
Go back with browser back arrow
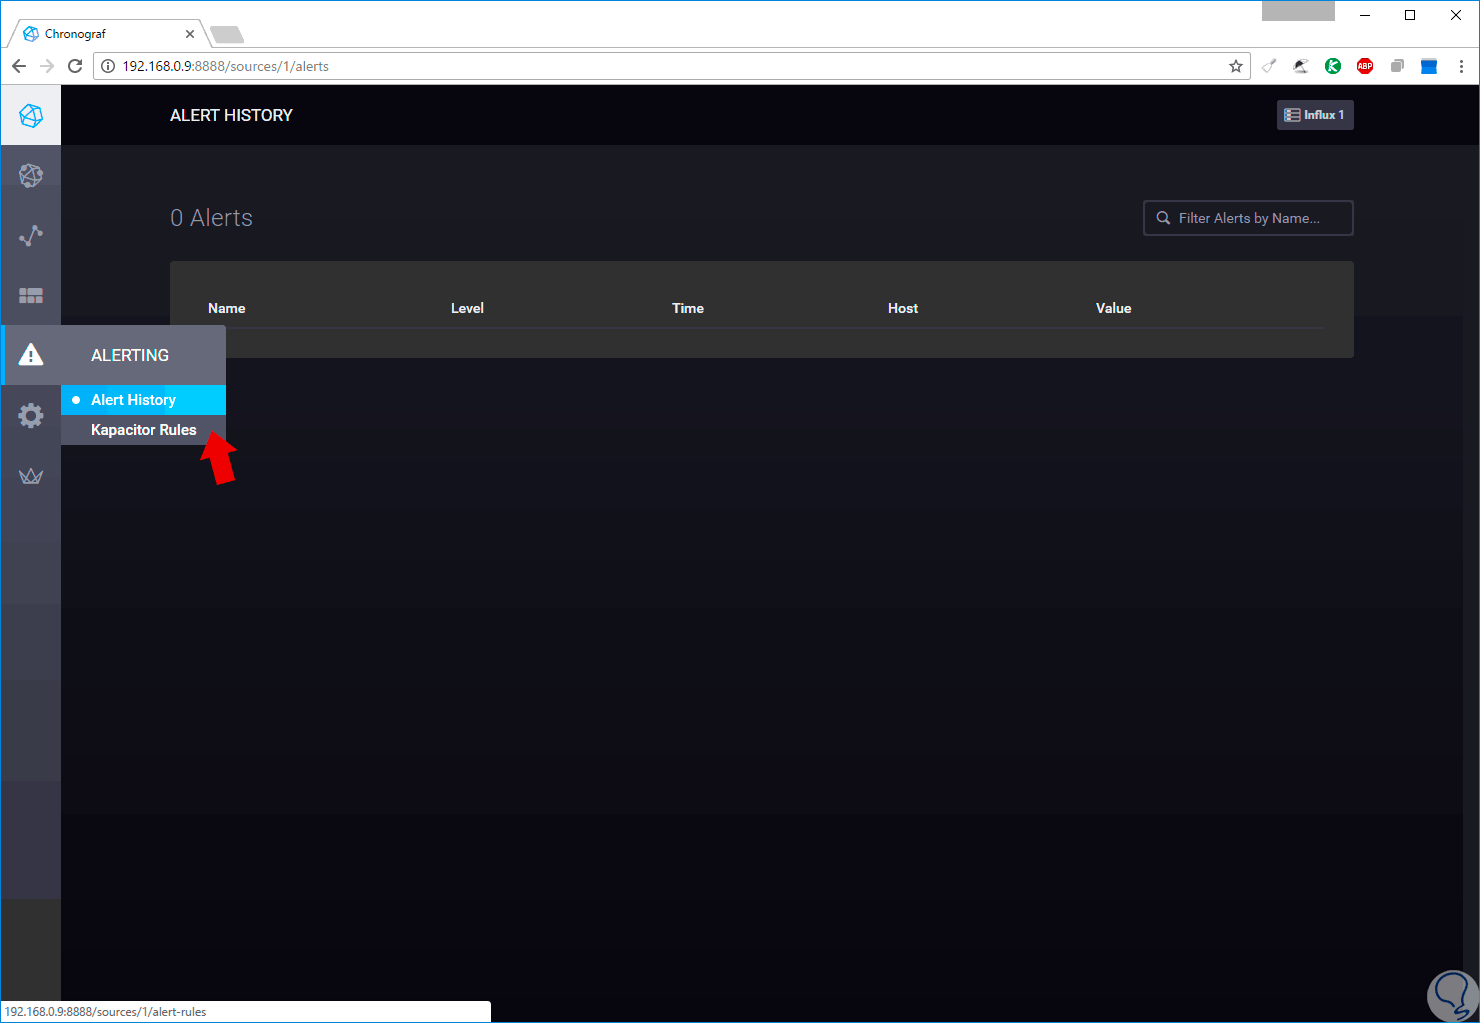pyautogui.click(x=19, y=66)
